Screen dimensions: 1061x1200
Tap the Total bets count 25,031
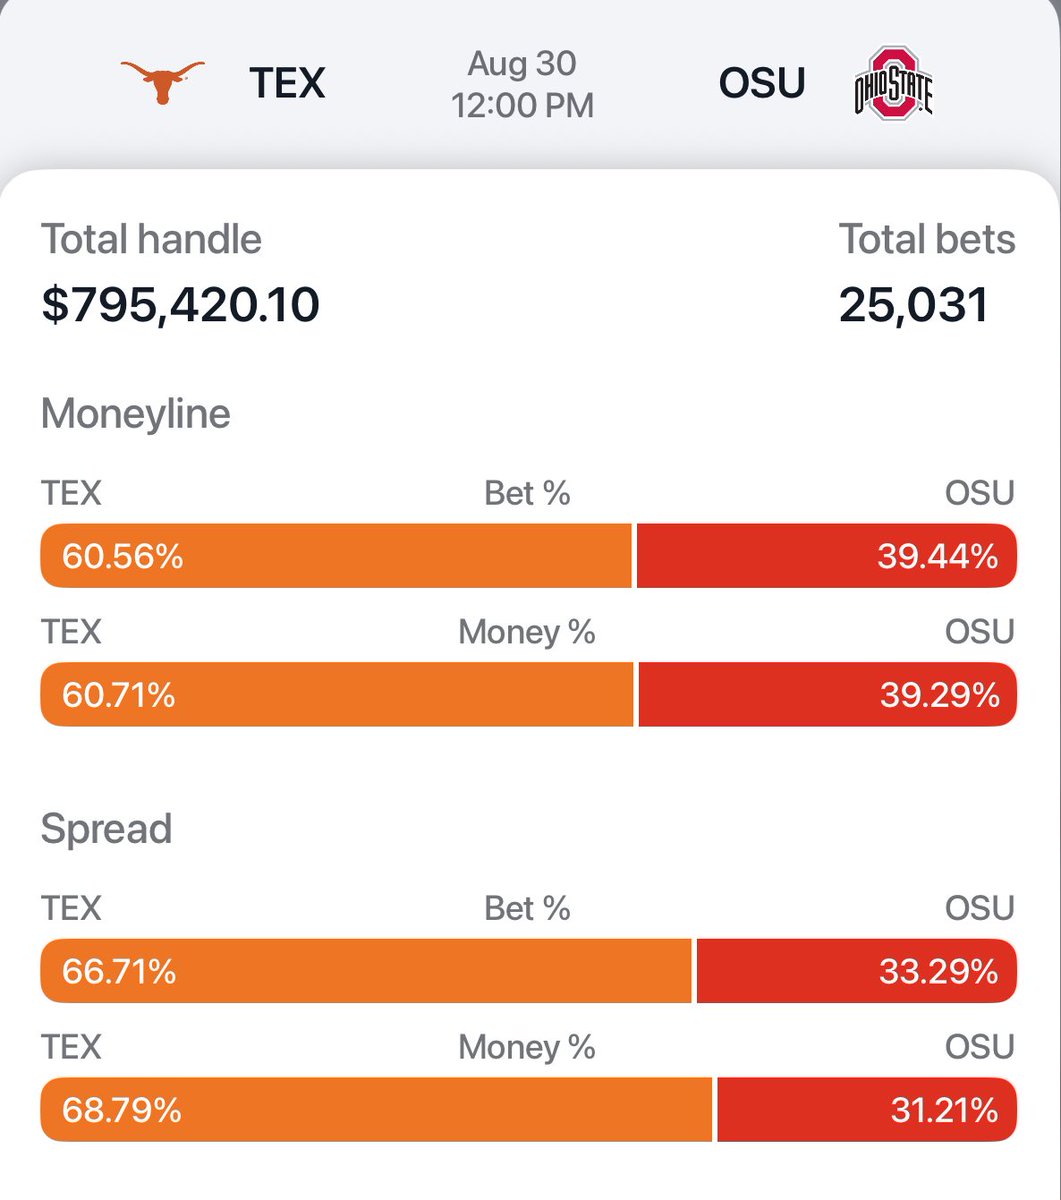click(x=913, y=304)
